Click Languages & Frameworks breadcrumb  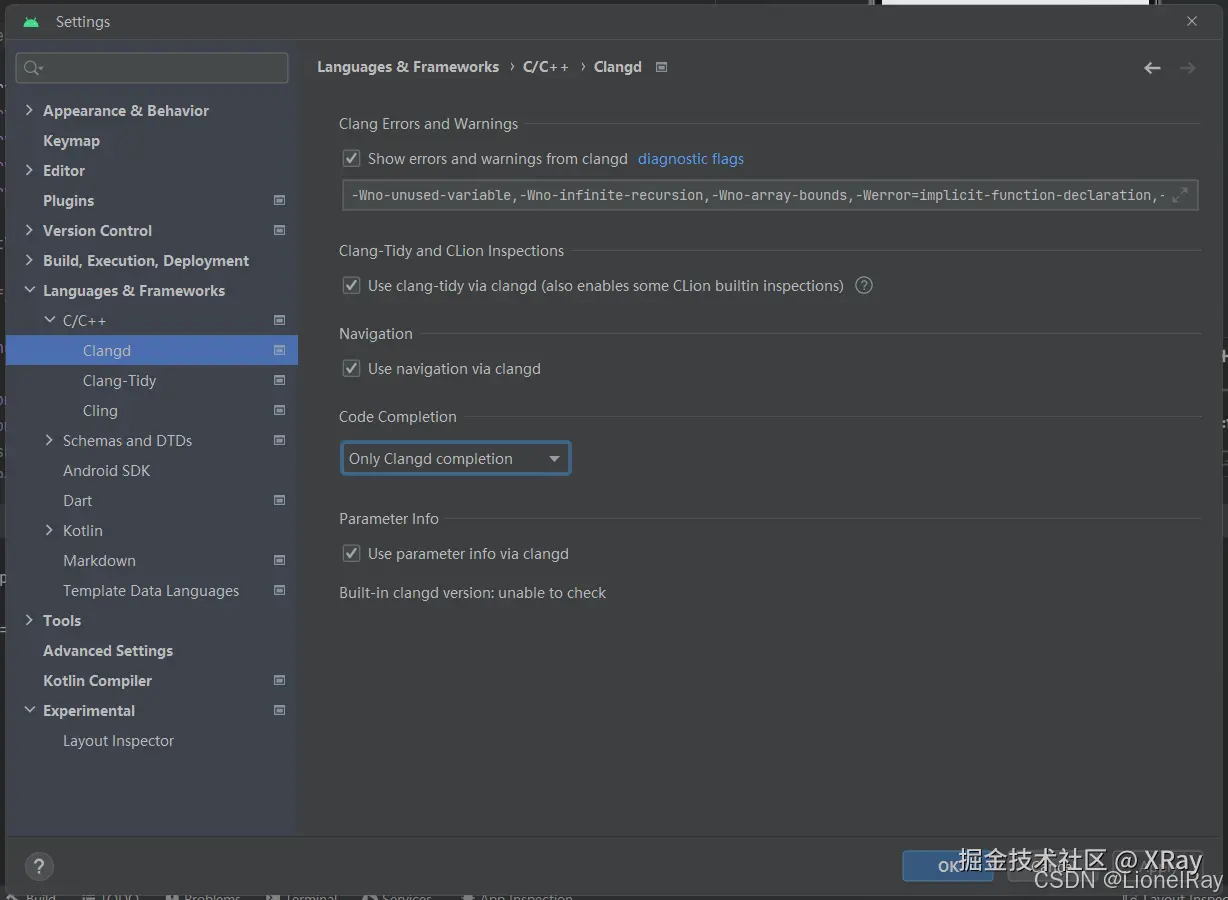(x=408, y=67)
